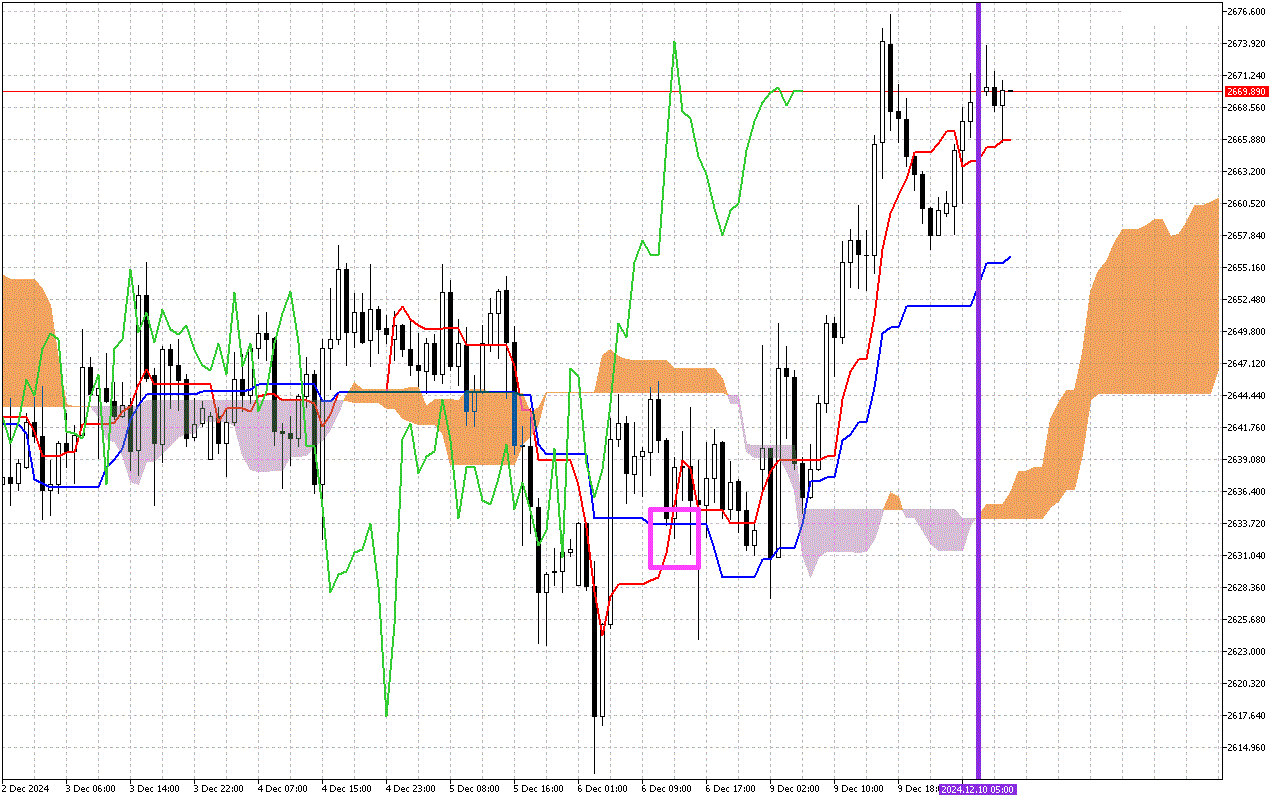The height and width of the screenshot is (800, 1280).
Task: Pick price level 2644.440 on the axis
Action: pyautogui.click(x=1245, y=396)
